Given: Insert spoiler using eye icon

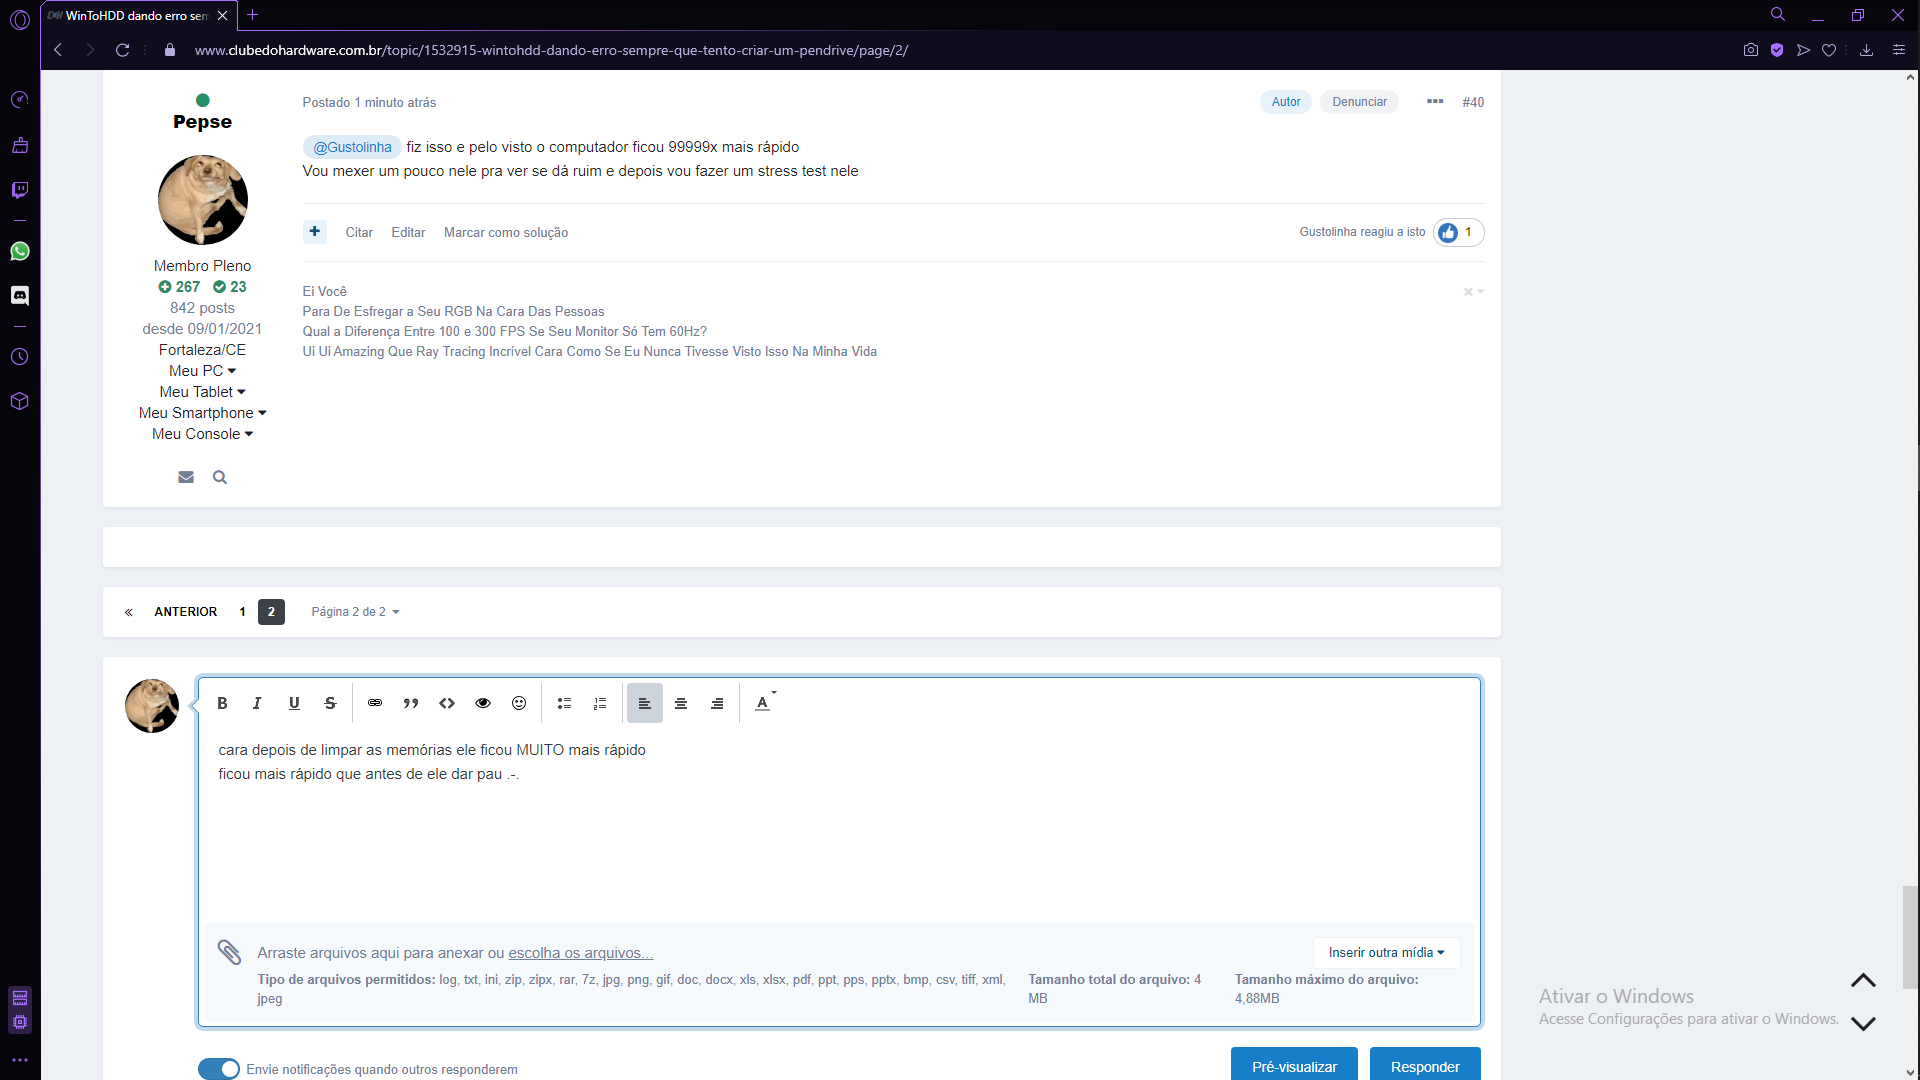Looking at the screenshot, I should point(483,703).
